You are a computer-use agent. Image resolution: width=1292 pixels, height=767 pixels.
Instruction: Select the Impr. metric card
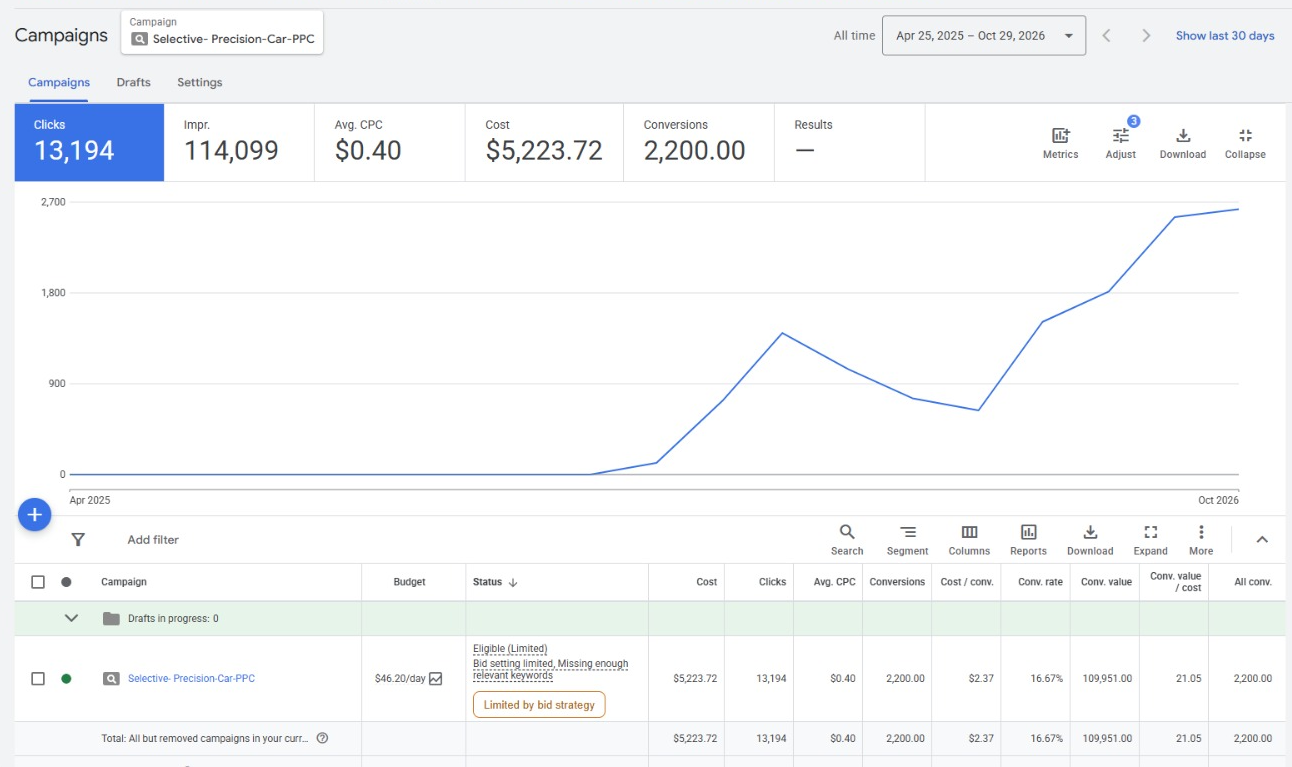(239, 143)
